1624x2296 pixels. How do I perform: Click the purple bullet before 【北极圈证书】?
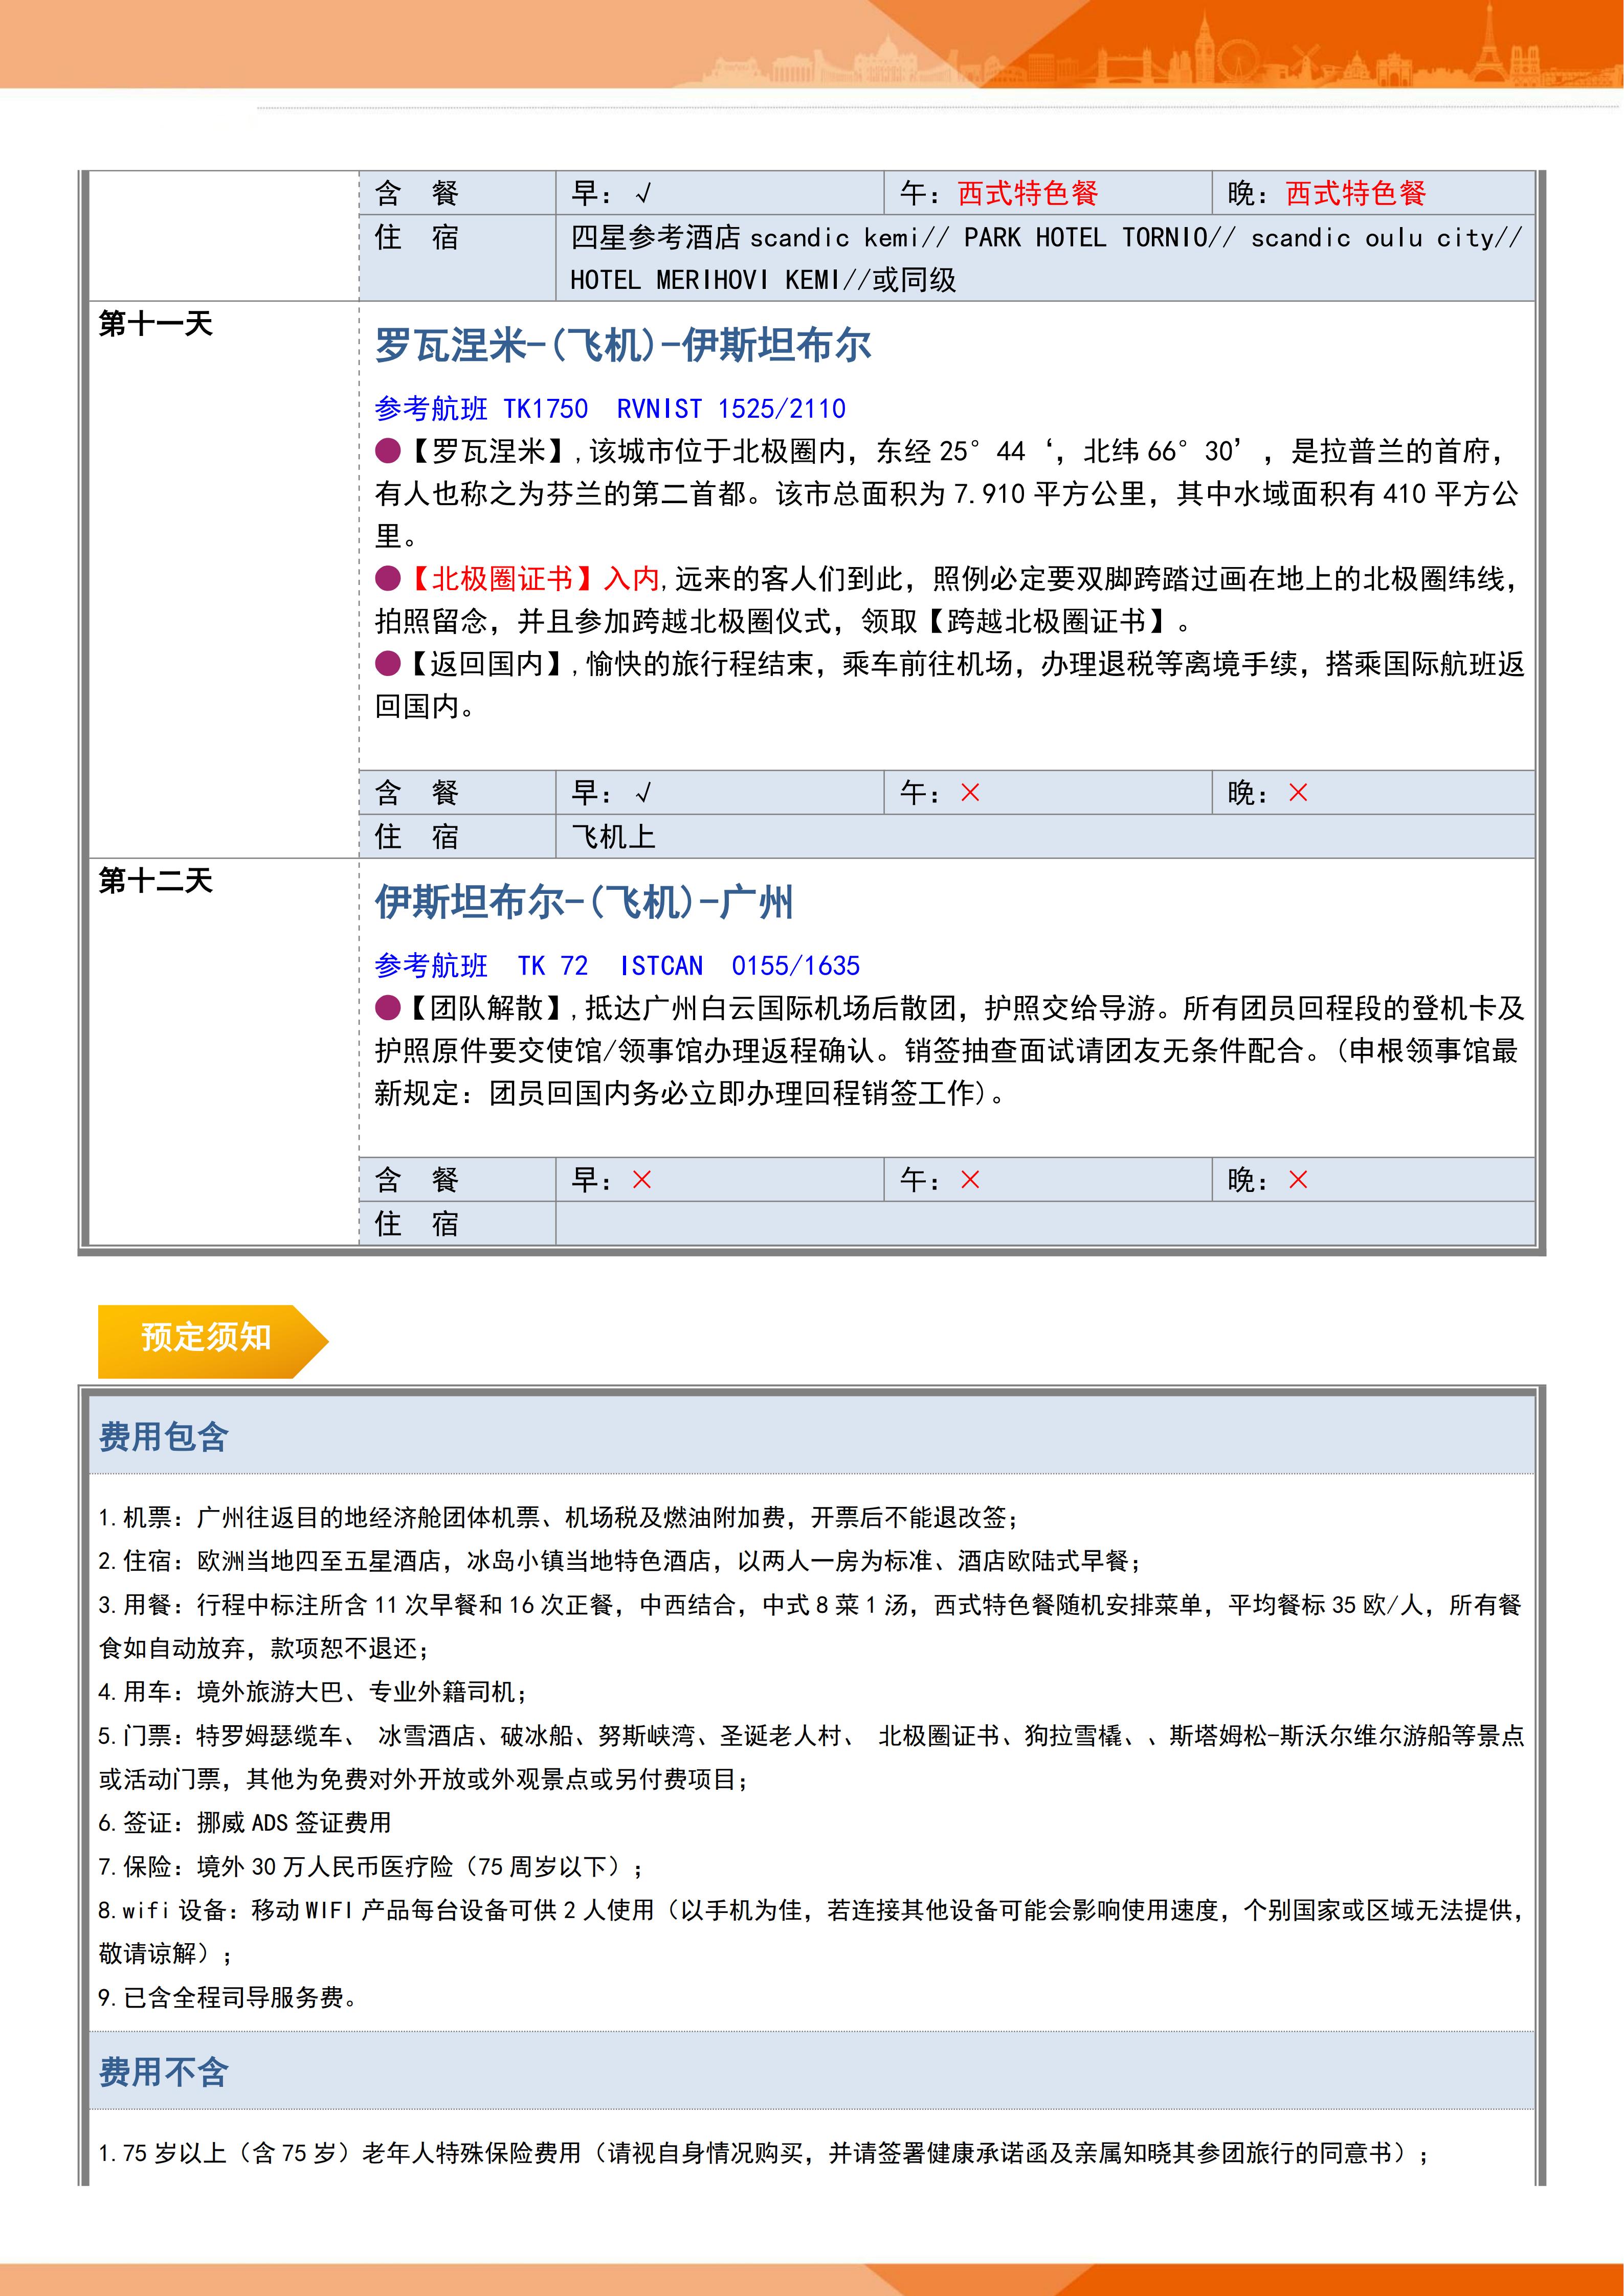point(387,578)
